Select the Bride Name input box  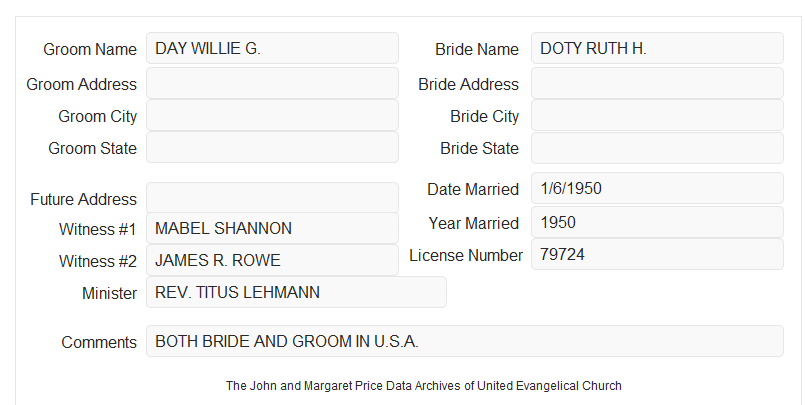[x=657, y=48]
